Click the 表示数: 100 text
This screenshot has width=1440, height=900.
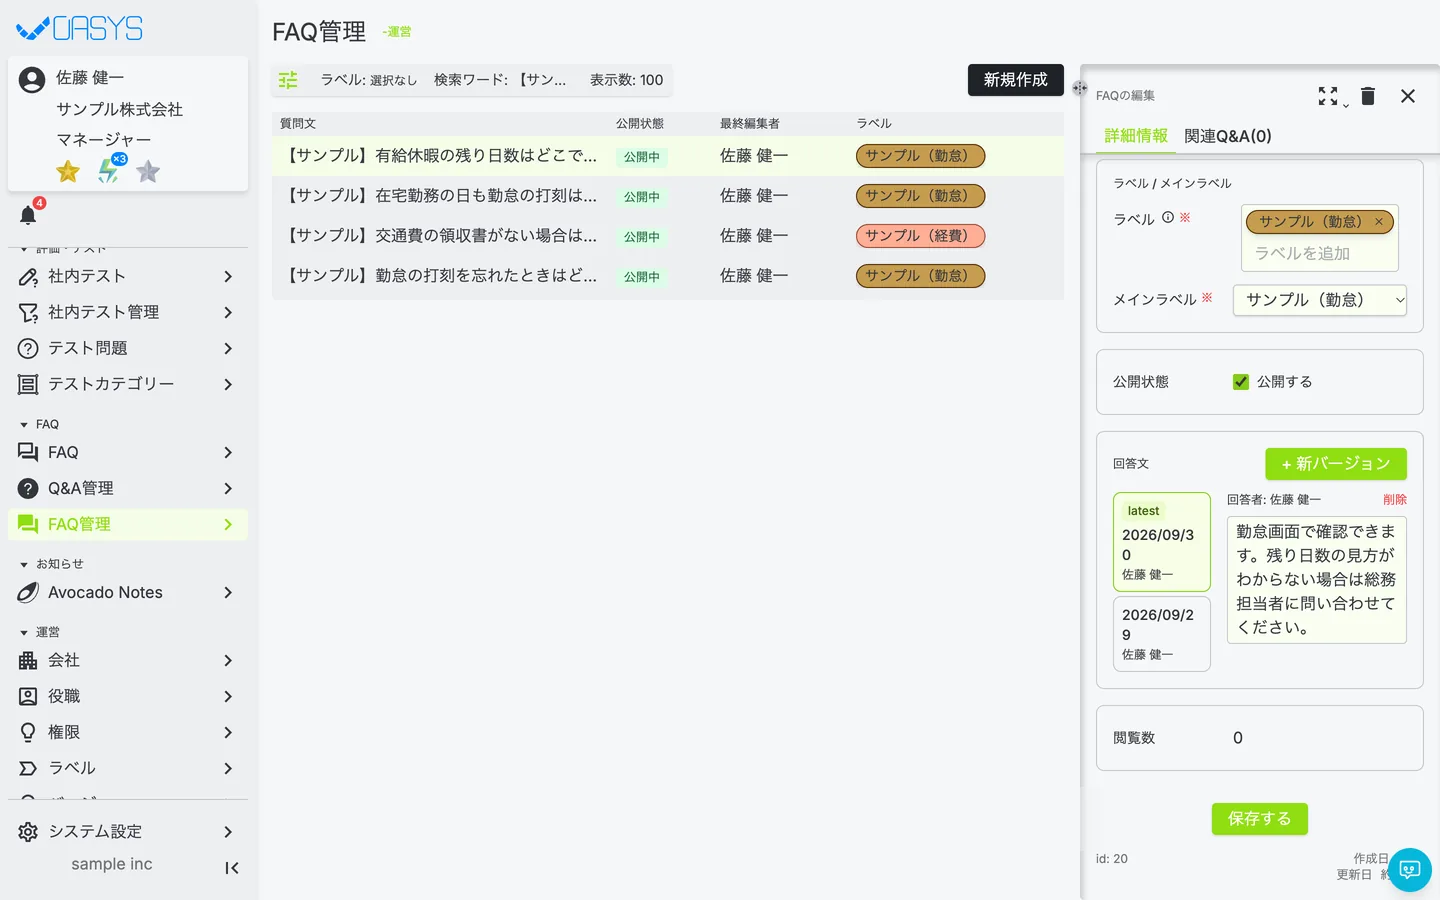tap(626, 80)
